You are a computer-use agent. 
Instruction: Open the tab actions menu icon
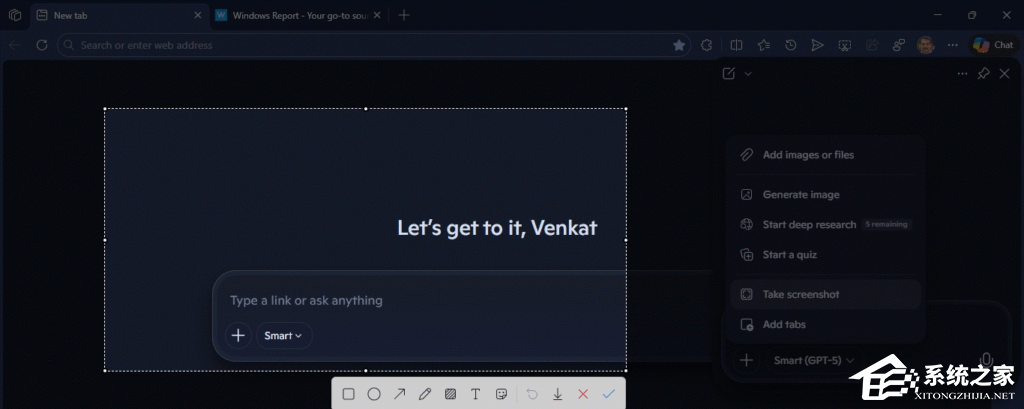pyautogui.click(x=15, y=15)
